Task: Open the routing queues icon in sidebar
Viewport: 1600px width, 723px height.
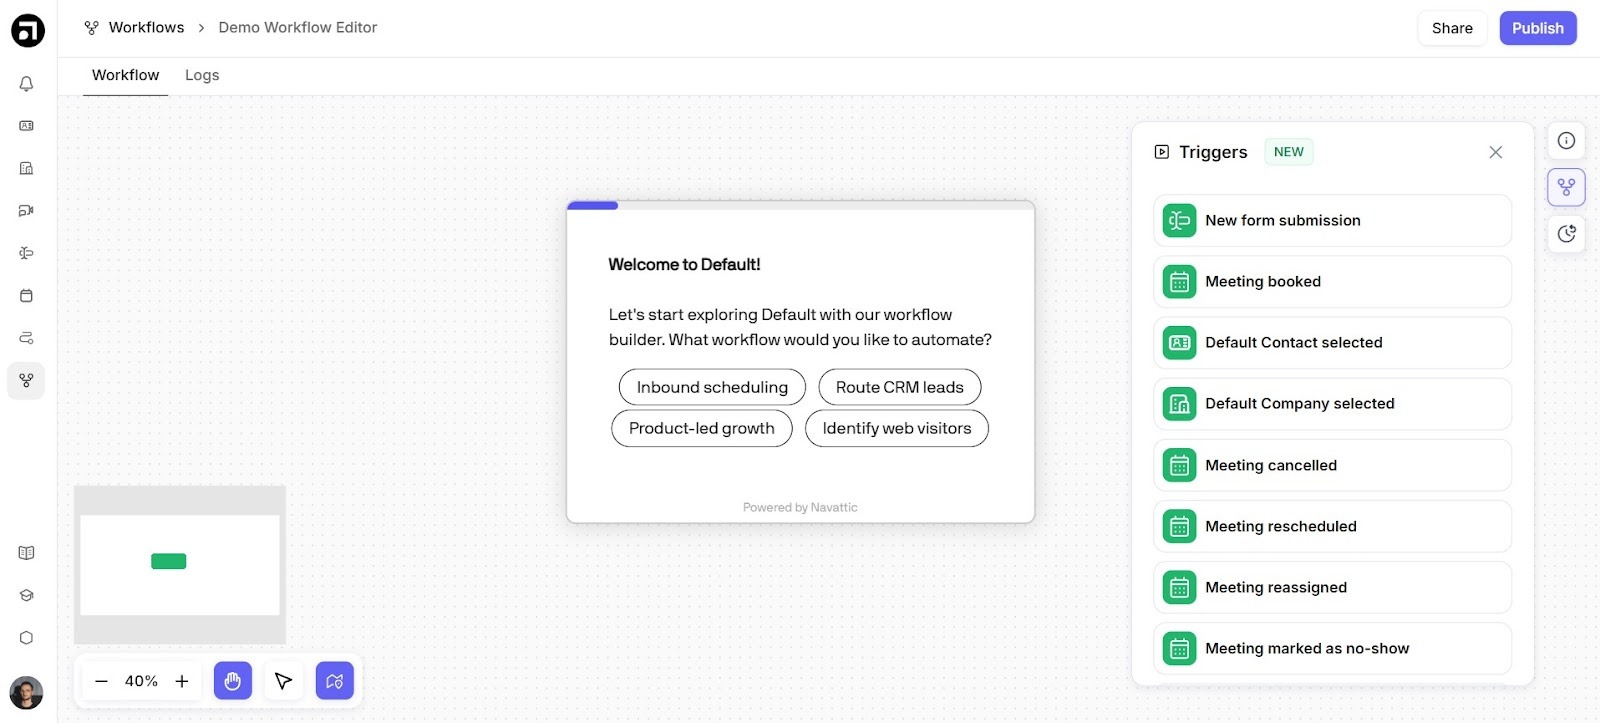Action: 26,338
